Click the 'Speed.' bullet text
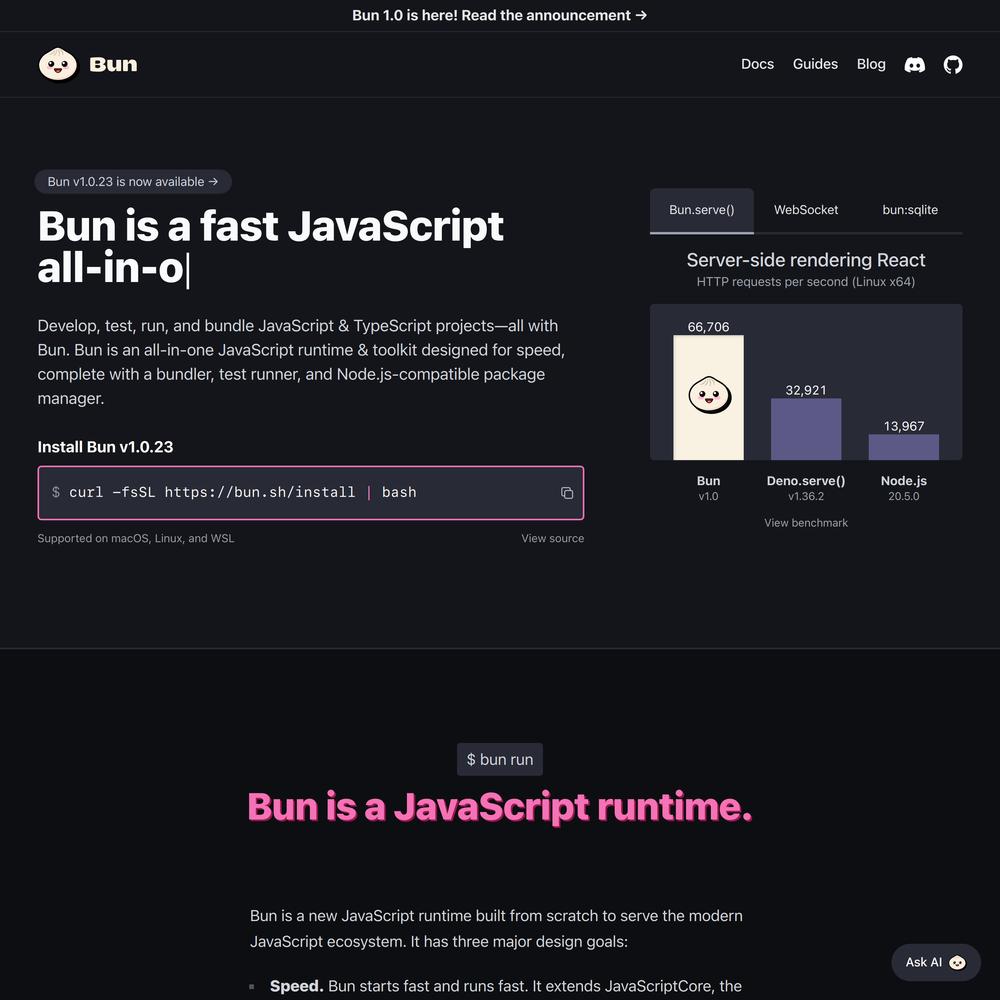The image size is (1000, 1000). 297,986
